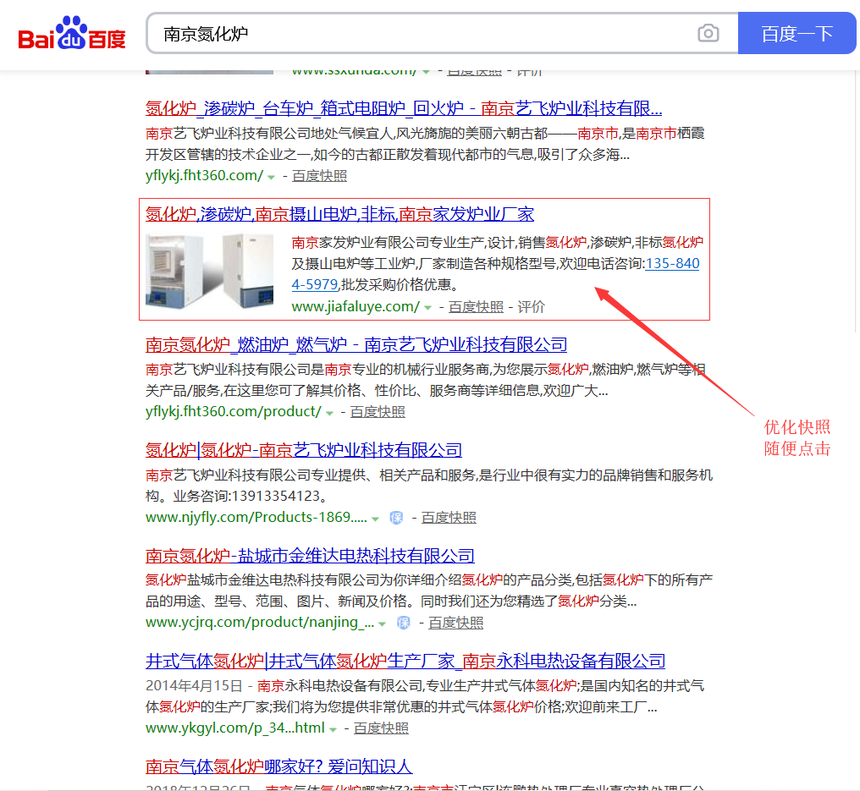Open 百度快照 for www.jiafaluye.com result
The image size is (860, 791).
tap(476, 307)
